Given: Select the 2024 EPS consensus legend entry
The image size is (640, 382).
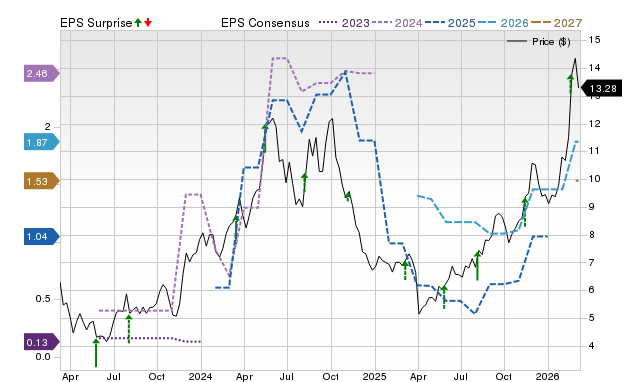Looking at the screenshot, I should [397, 23].
